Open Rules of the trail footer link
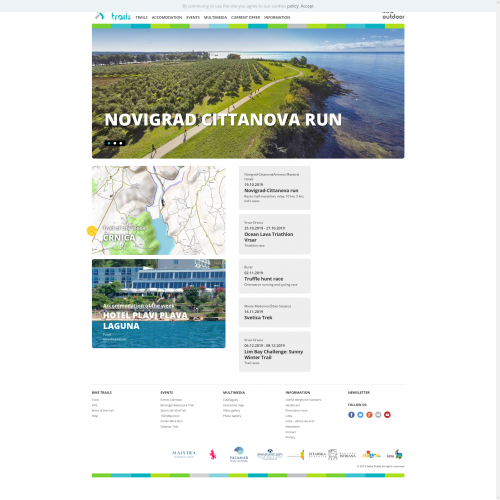This screenshot has width=500, height=500. click(x=103, y=410)
